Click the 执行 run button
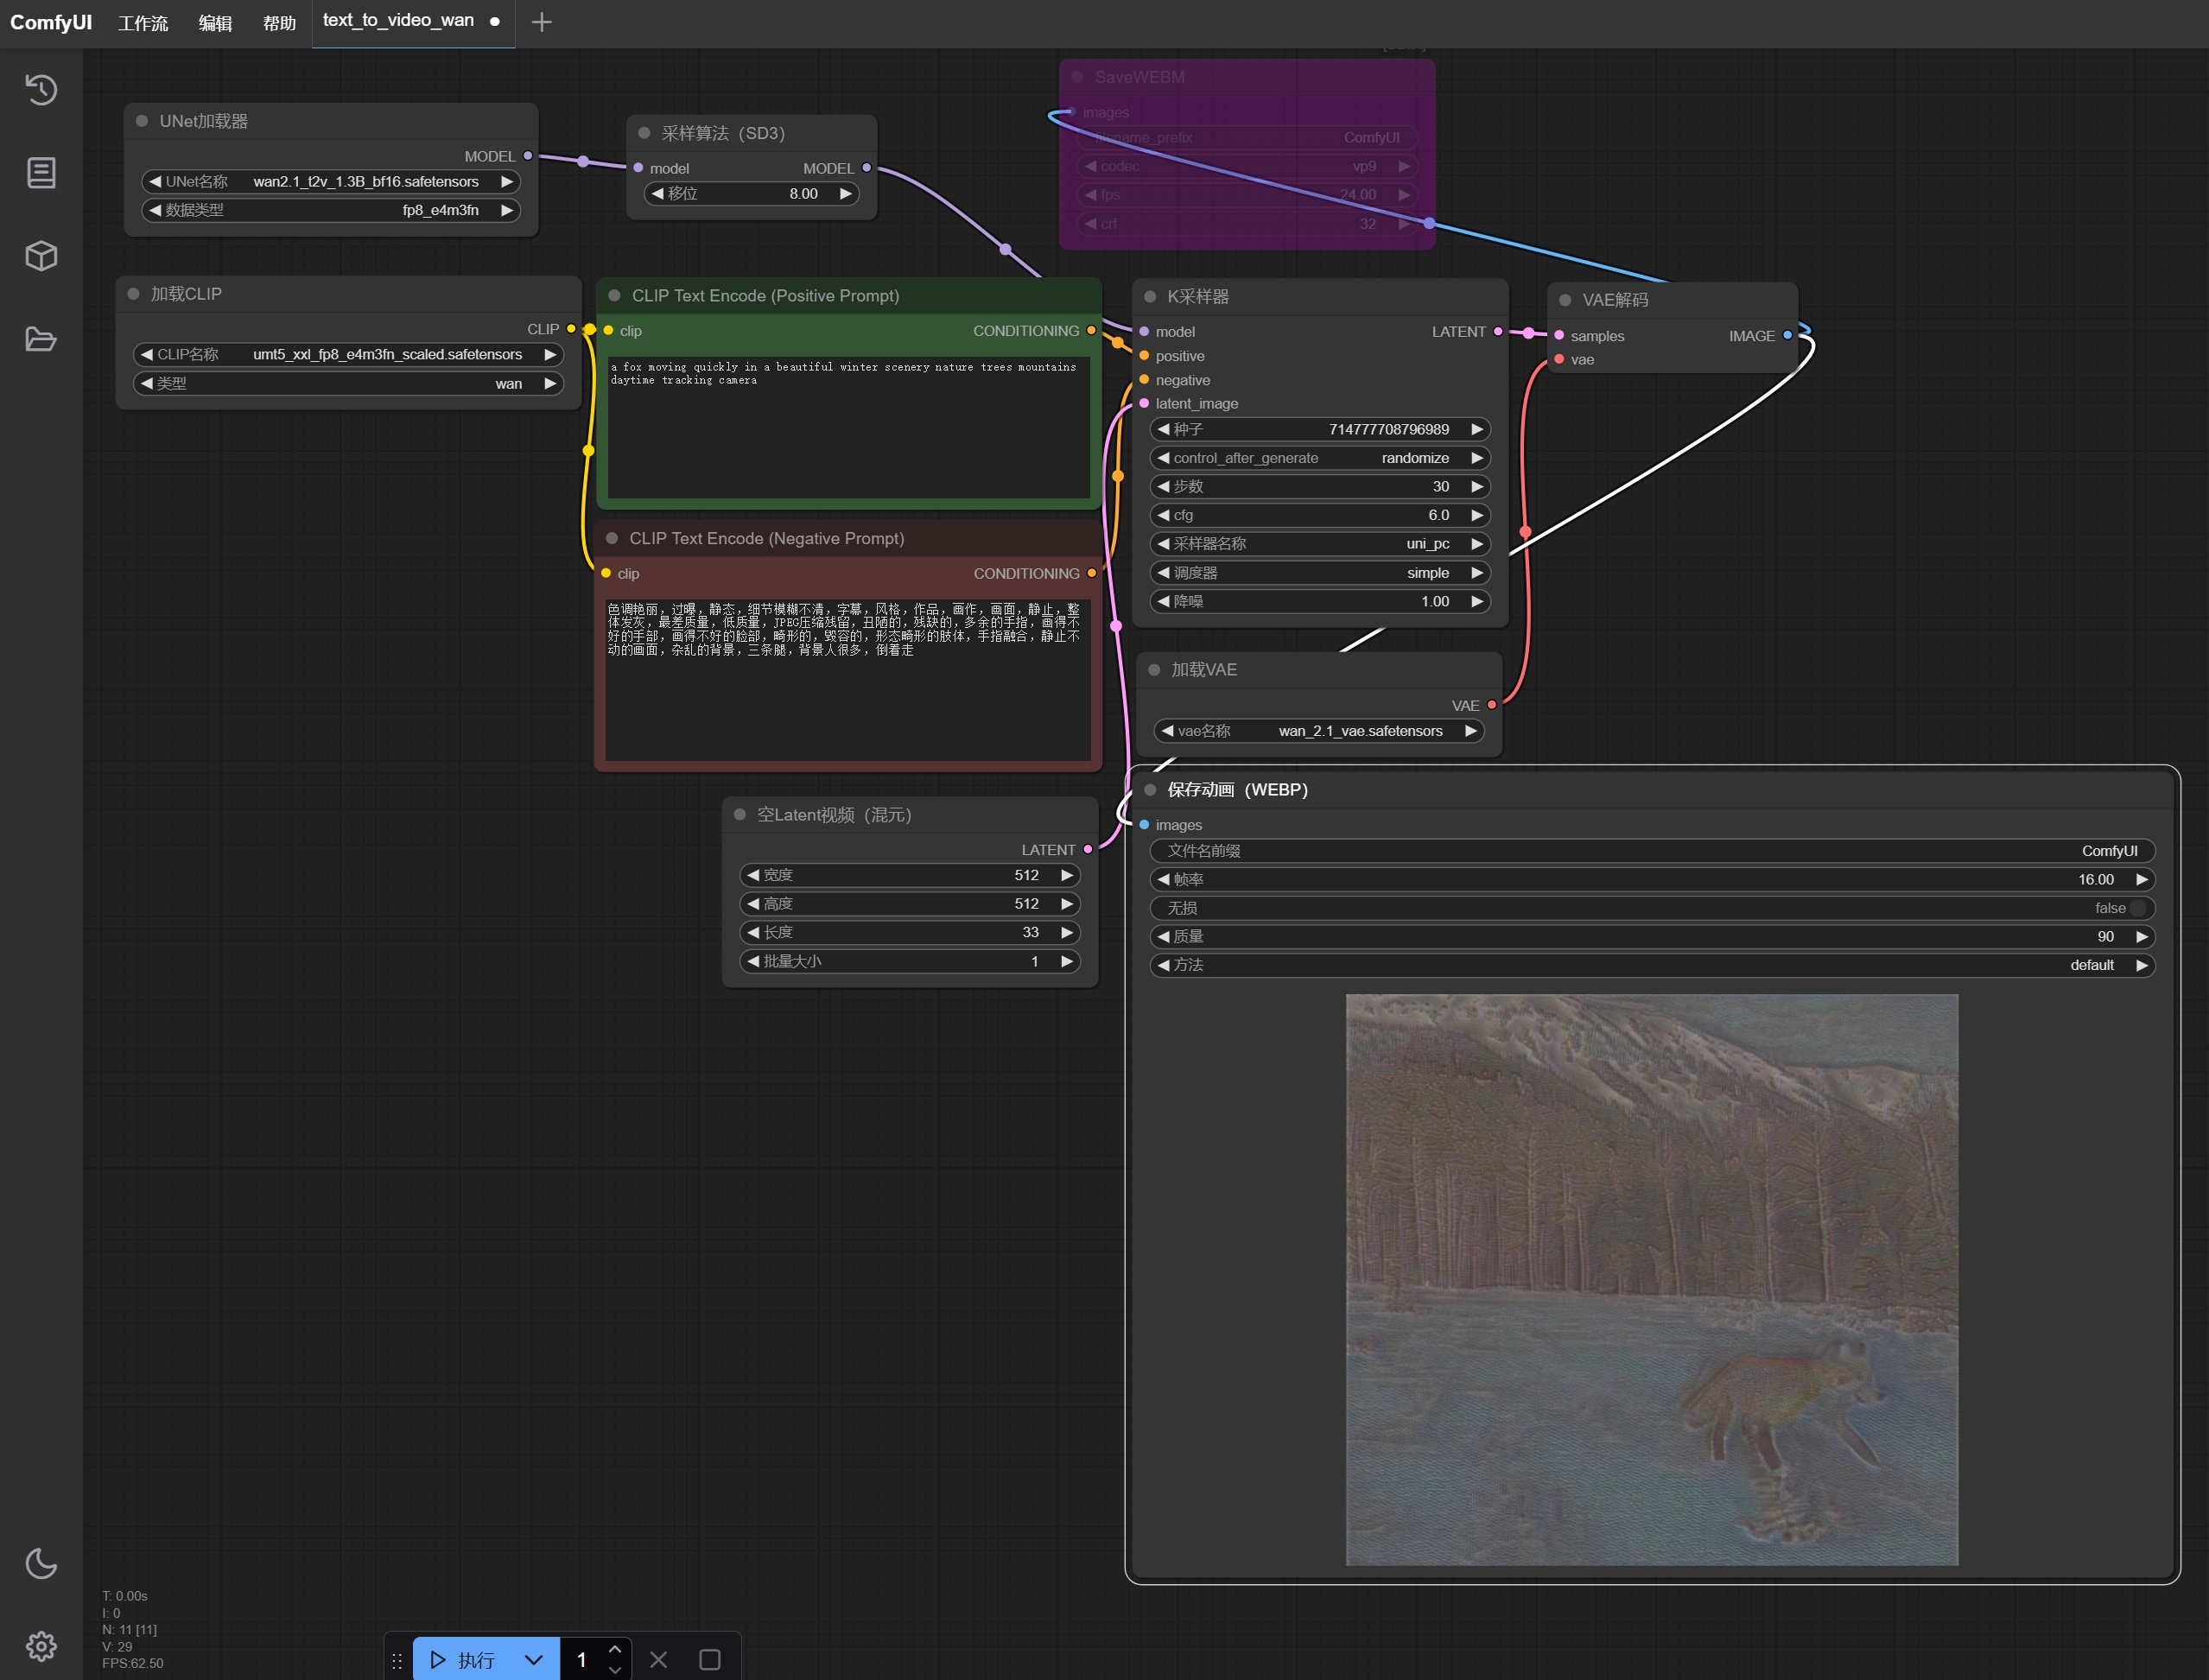Screen dimensions: 2209x1680 pyautogui.click(x=464, y=1660)
